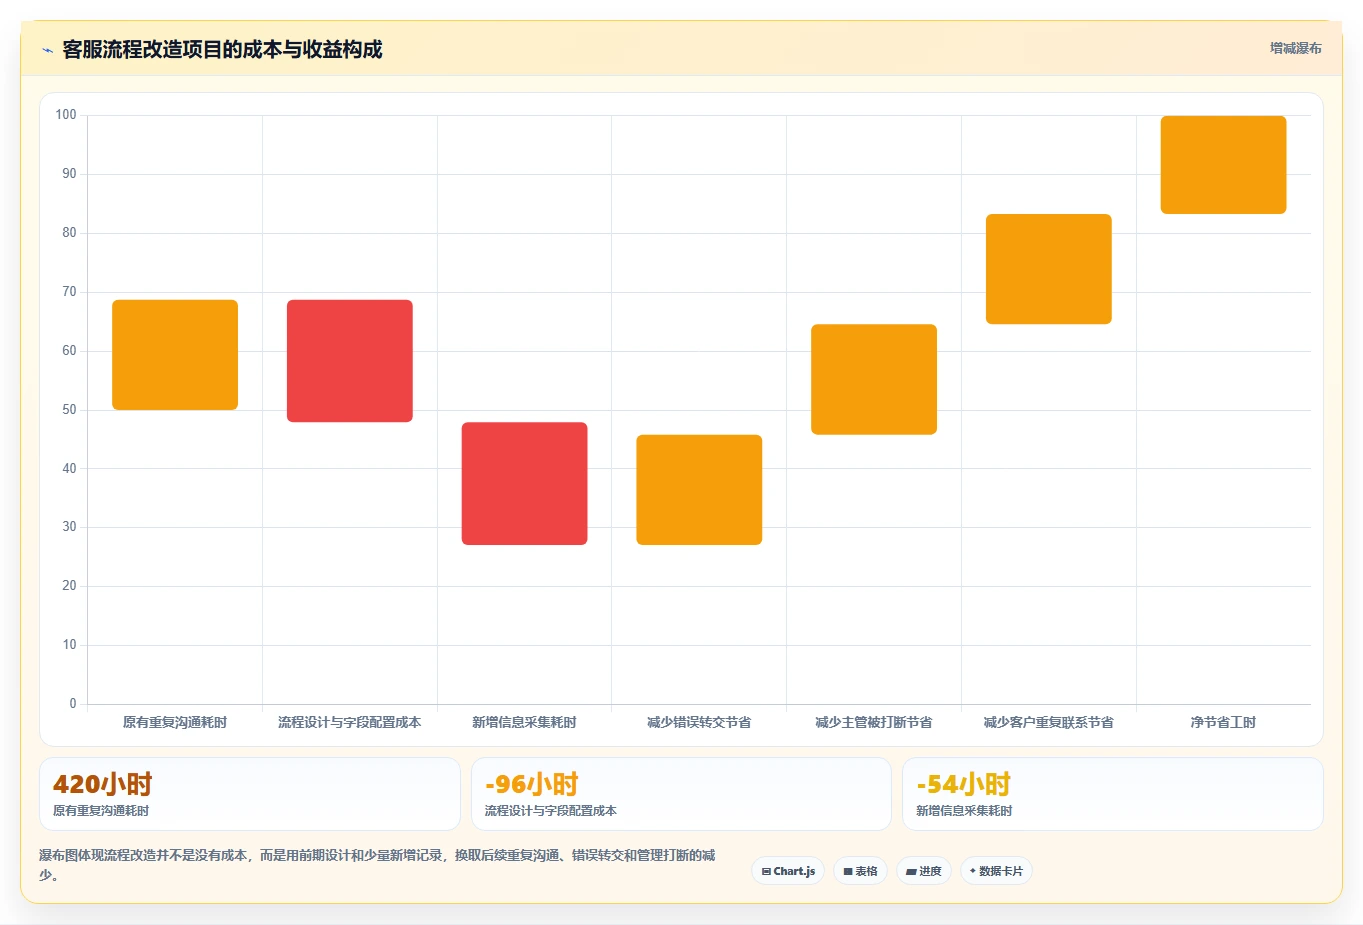Select the 表格 chip
This screenshot has height=925, width=1363.
(860, 871)
